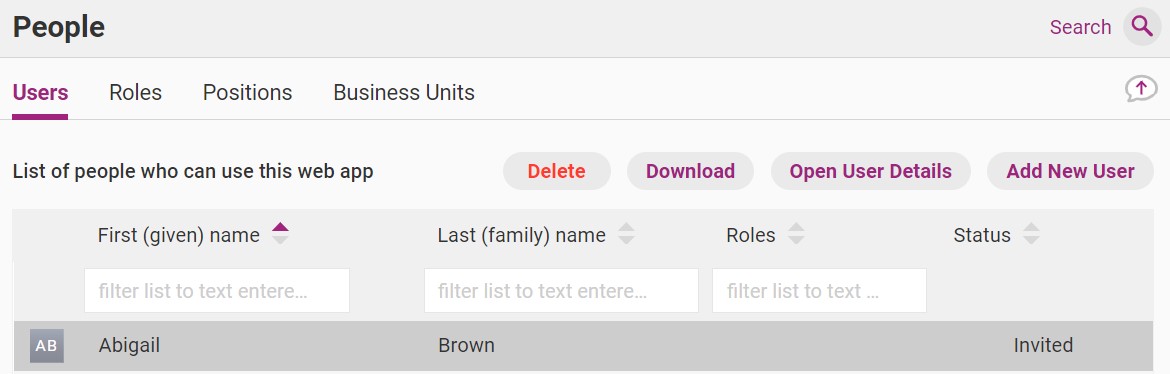1170x374 pixels.
Task: Click the Search text link
Action: click(x=1080, y=27)
